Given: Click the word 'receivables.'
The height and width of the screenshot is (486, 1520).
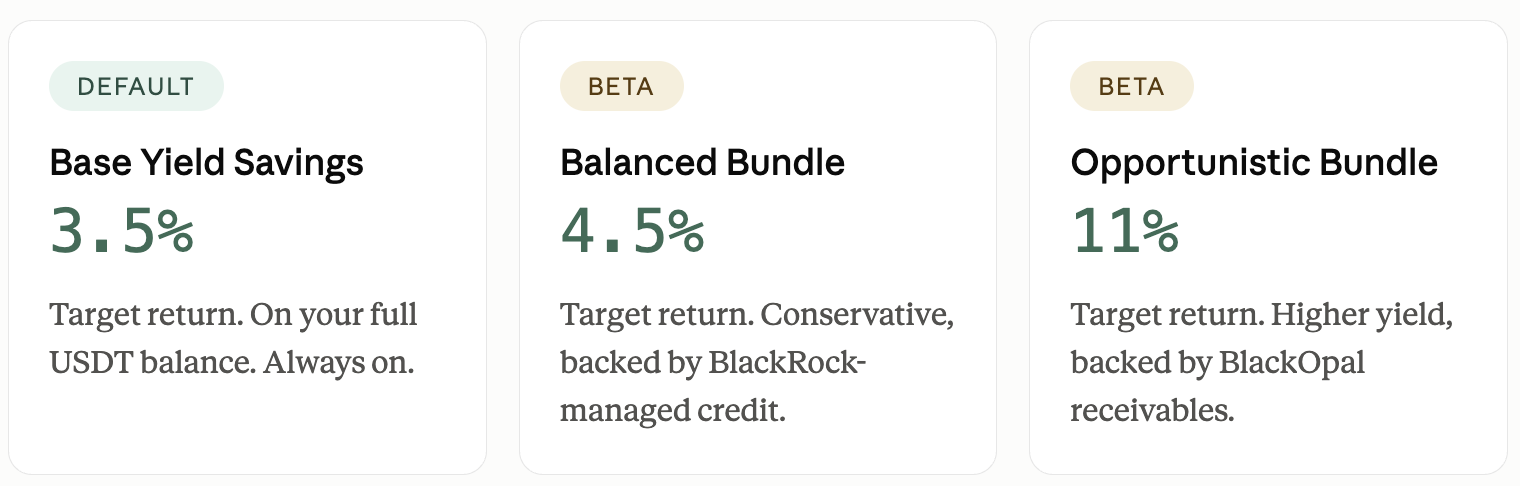Looking at the screenshot, I should 1152,409.
